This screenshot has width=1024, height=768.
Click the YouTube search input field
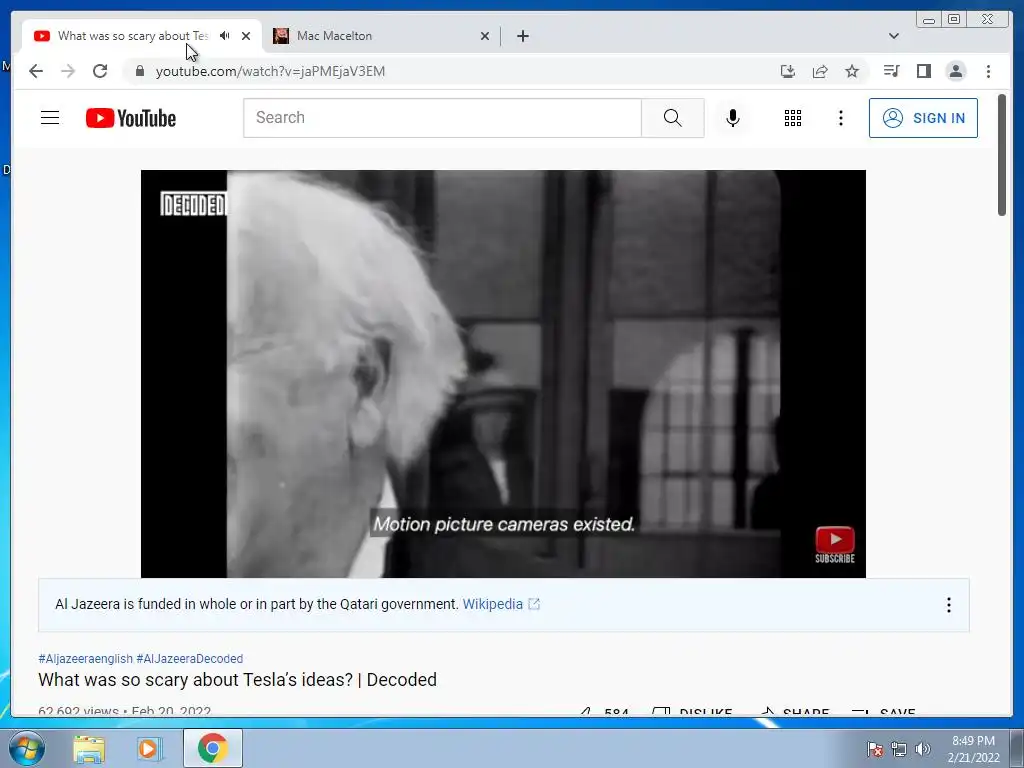442,118
